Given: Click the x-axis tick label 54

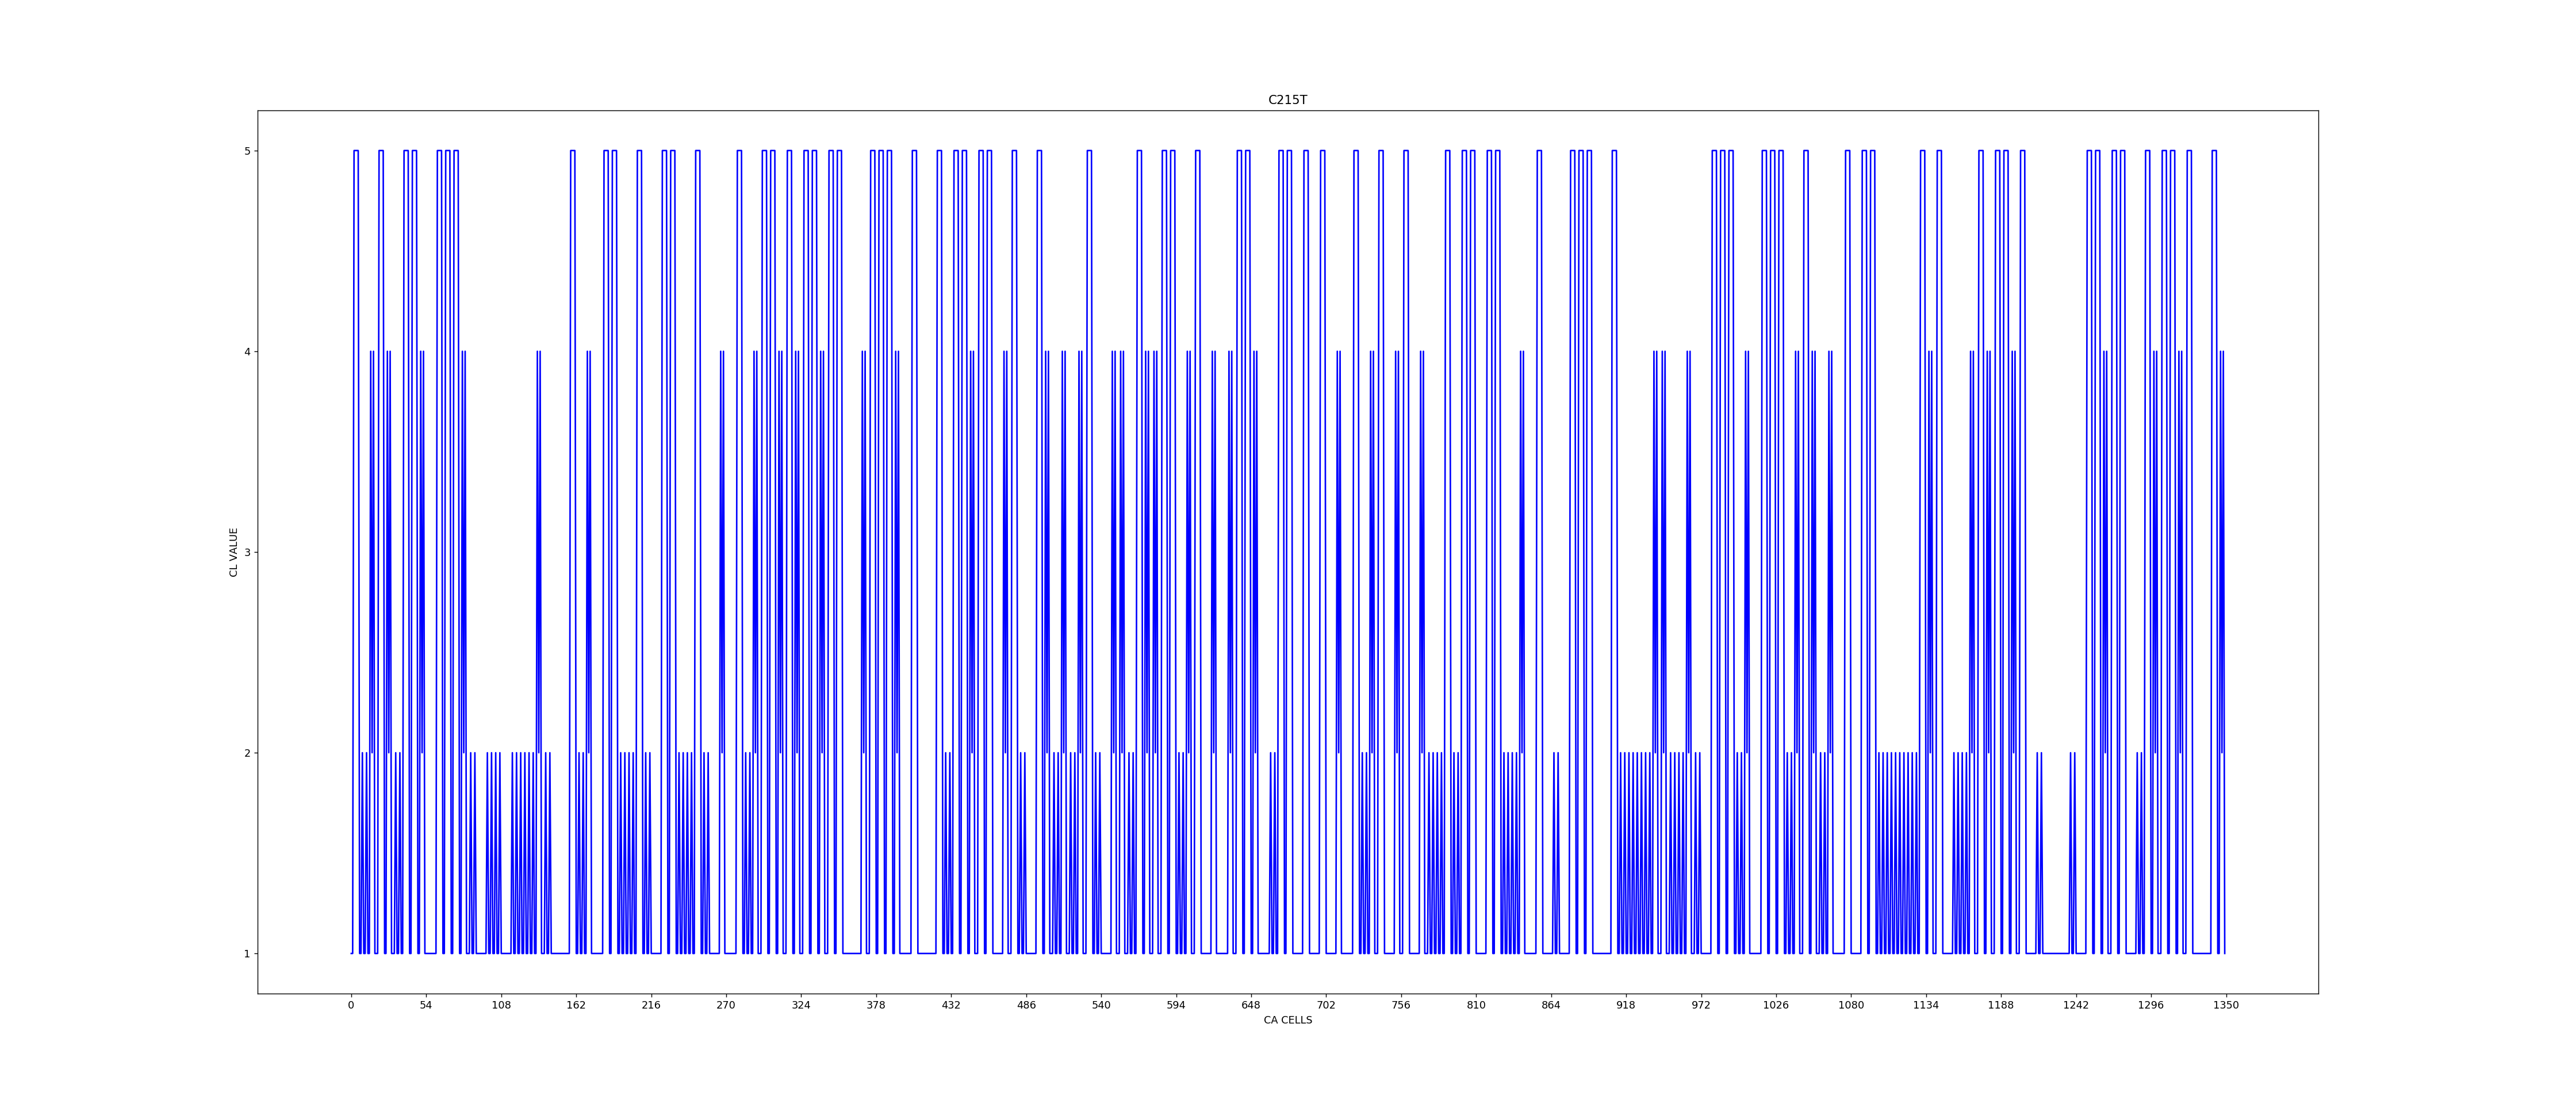Looking at the screenshot, I should 426,1005.
